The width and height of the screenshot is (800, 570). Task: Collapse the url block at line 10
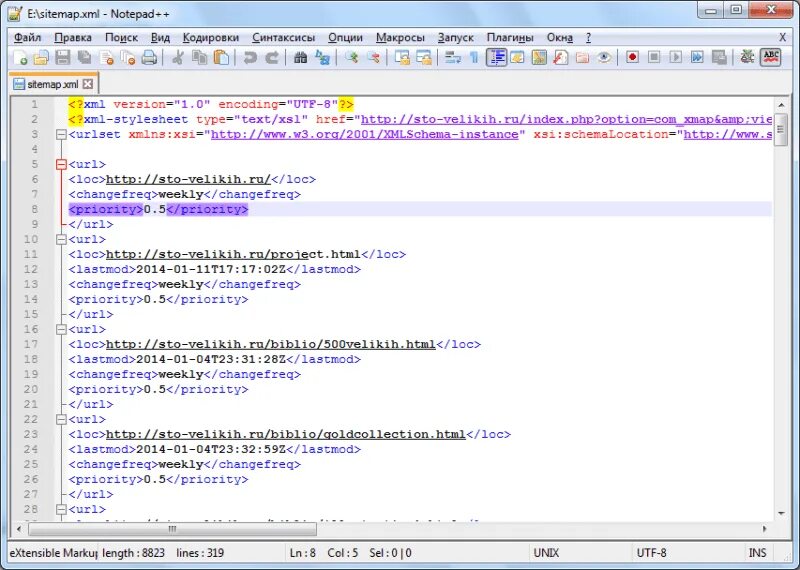coord(61,239)
